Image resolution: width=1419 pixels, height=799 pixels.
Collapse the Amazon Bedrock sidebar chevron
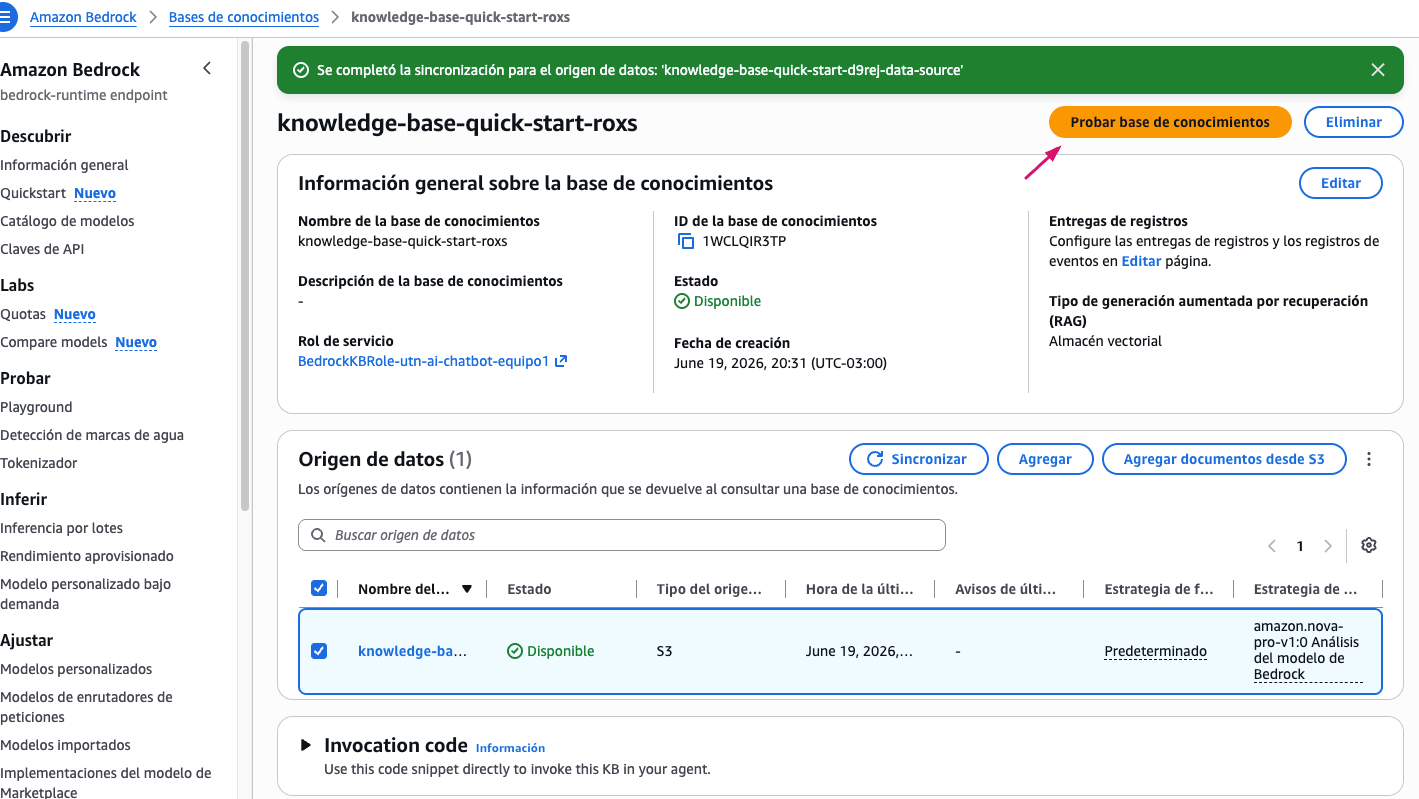(x=207, y=68)
